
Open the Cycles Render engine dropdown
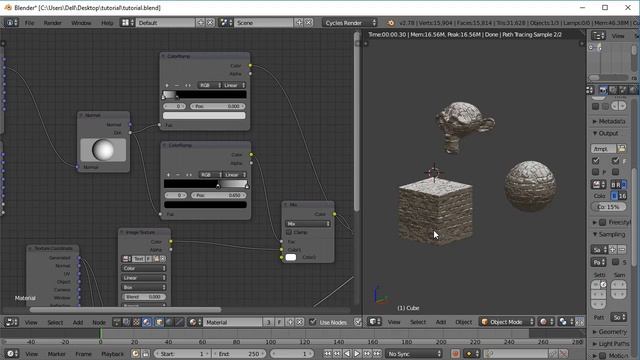[x=350, y=23]
